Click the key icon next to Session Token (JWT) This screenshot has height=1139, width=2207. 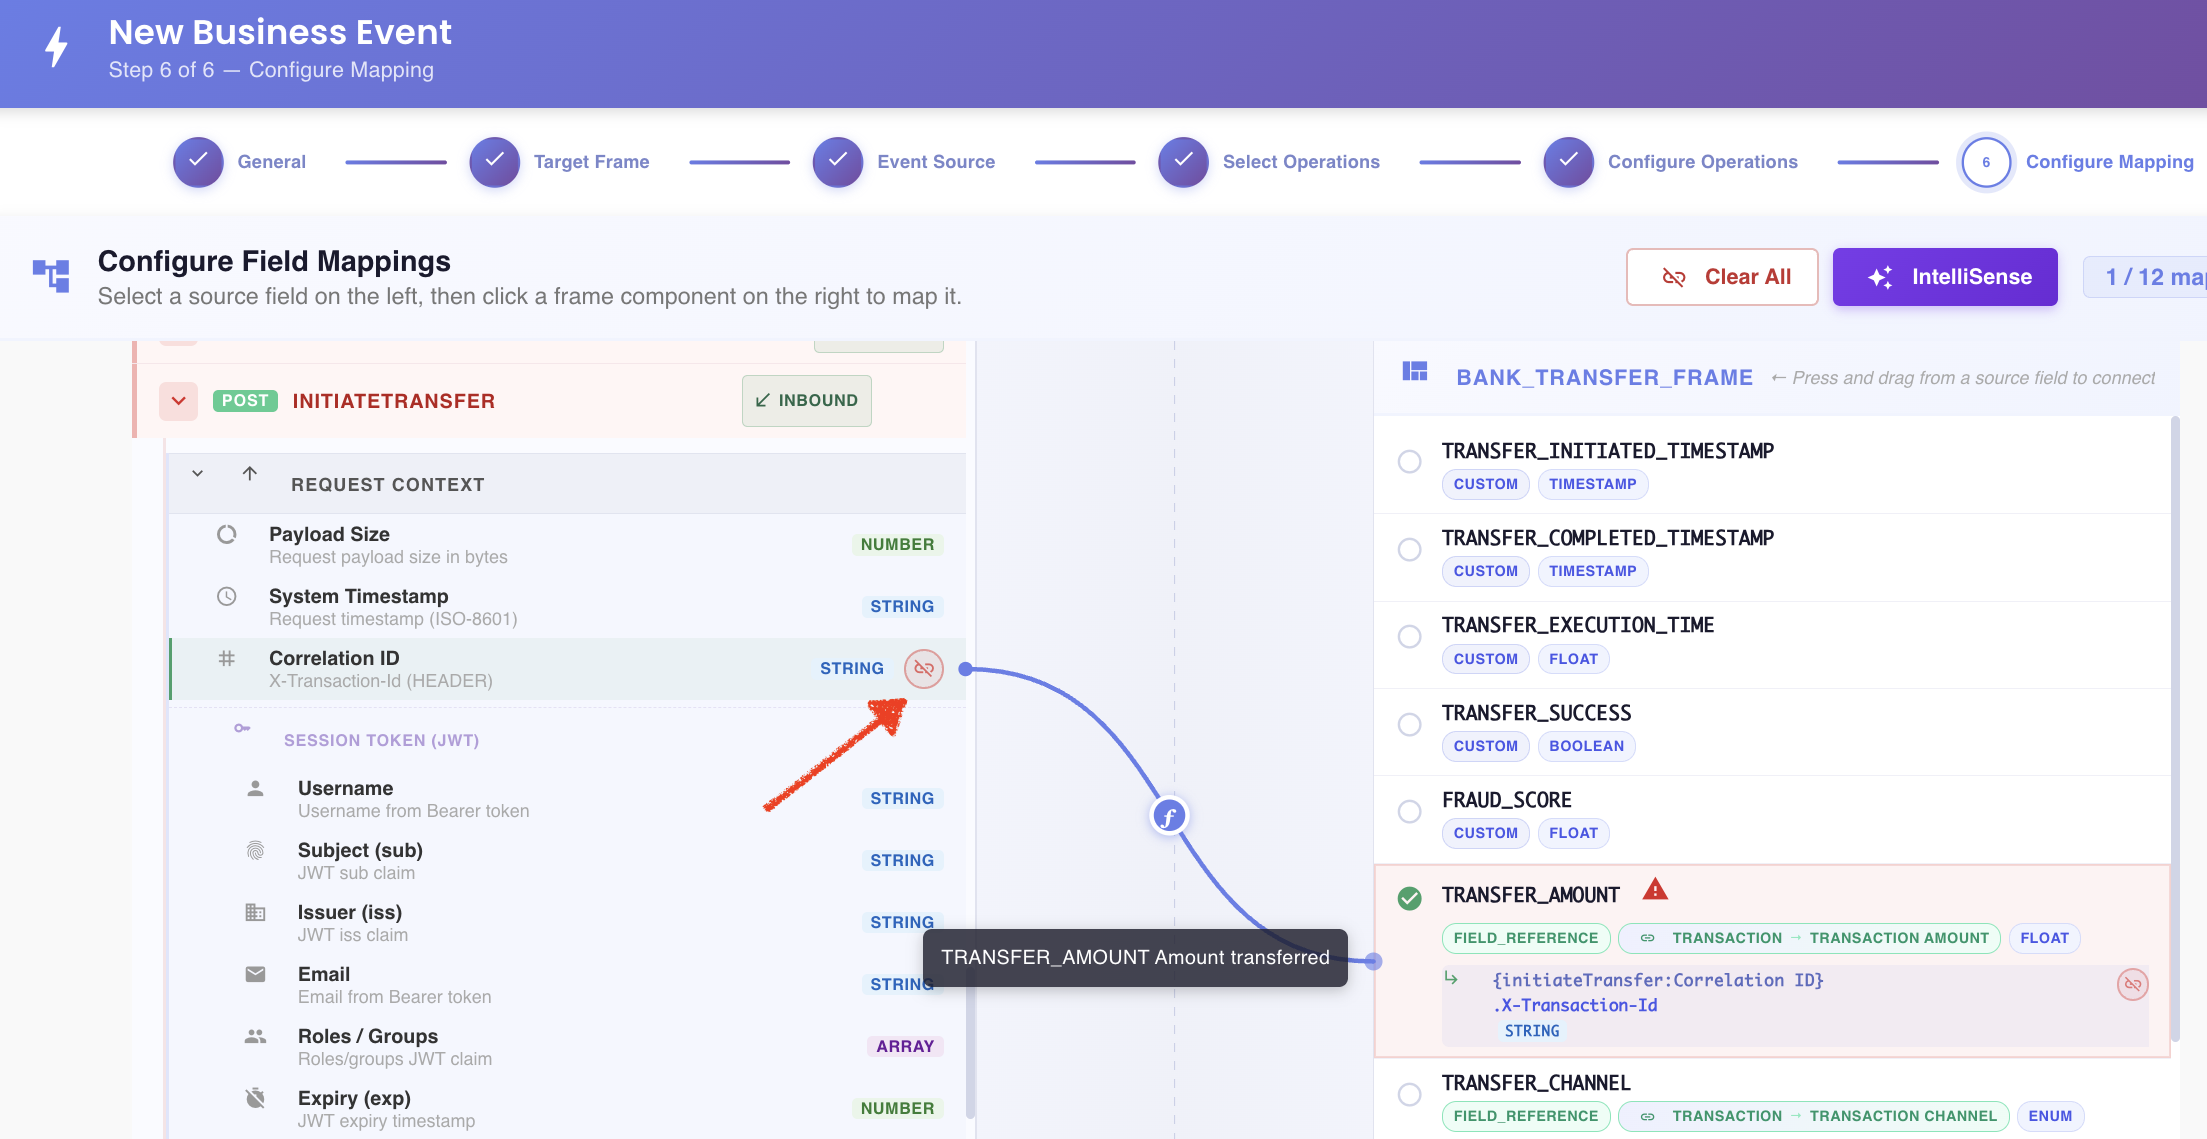click(x=242, y=728)
